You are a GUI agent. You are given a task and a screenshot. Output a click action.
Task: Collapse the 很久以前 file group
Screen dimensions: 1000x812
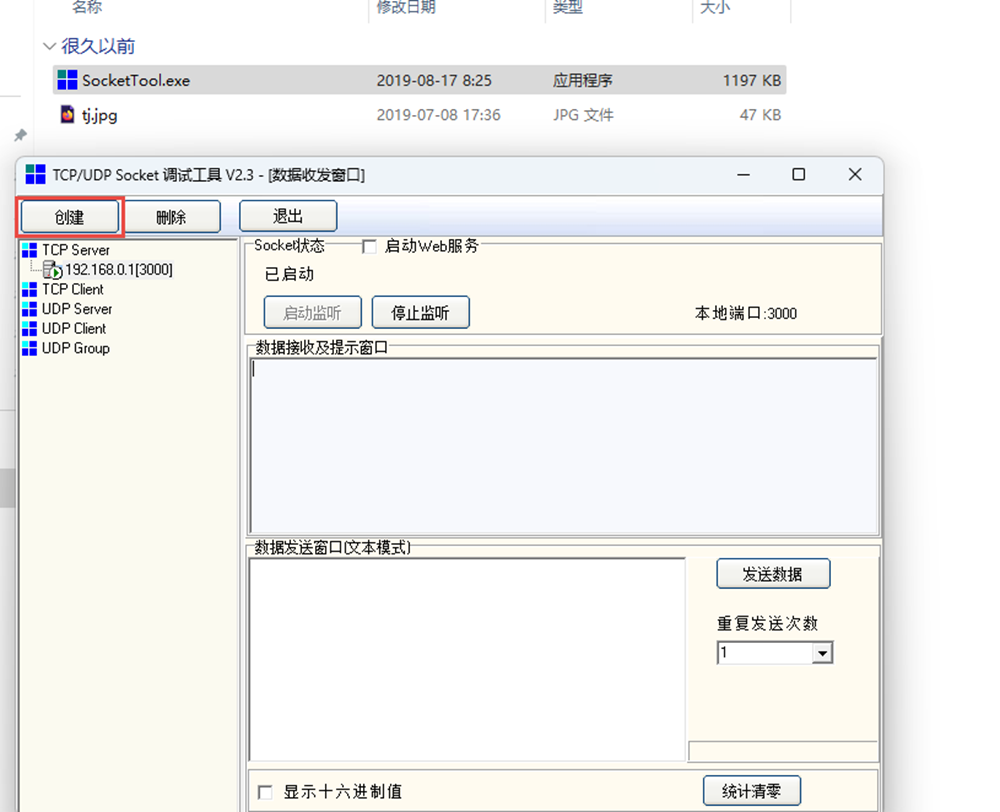(50, 46)
